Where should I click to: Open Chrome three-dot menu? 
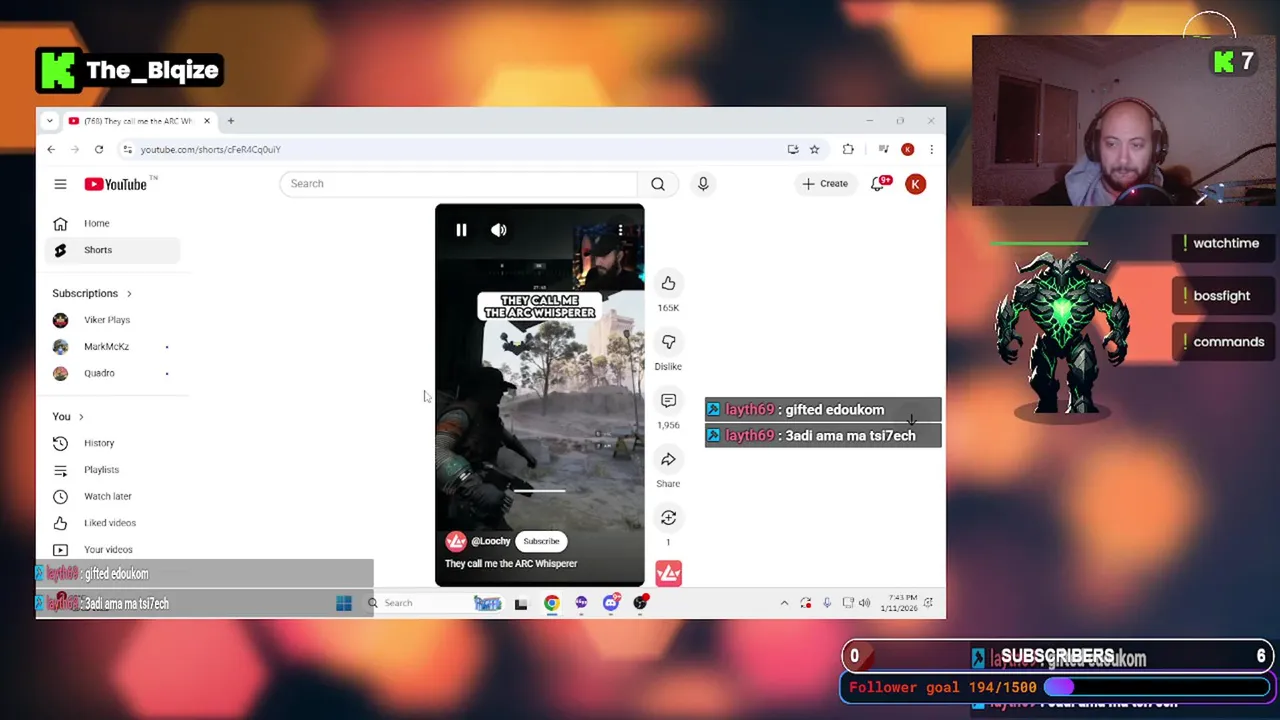pos(931,150)
